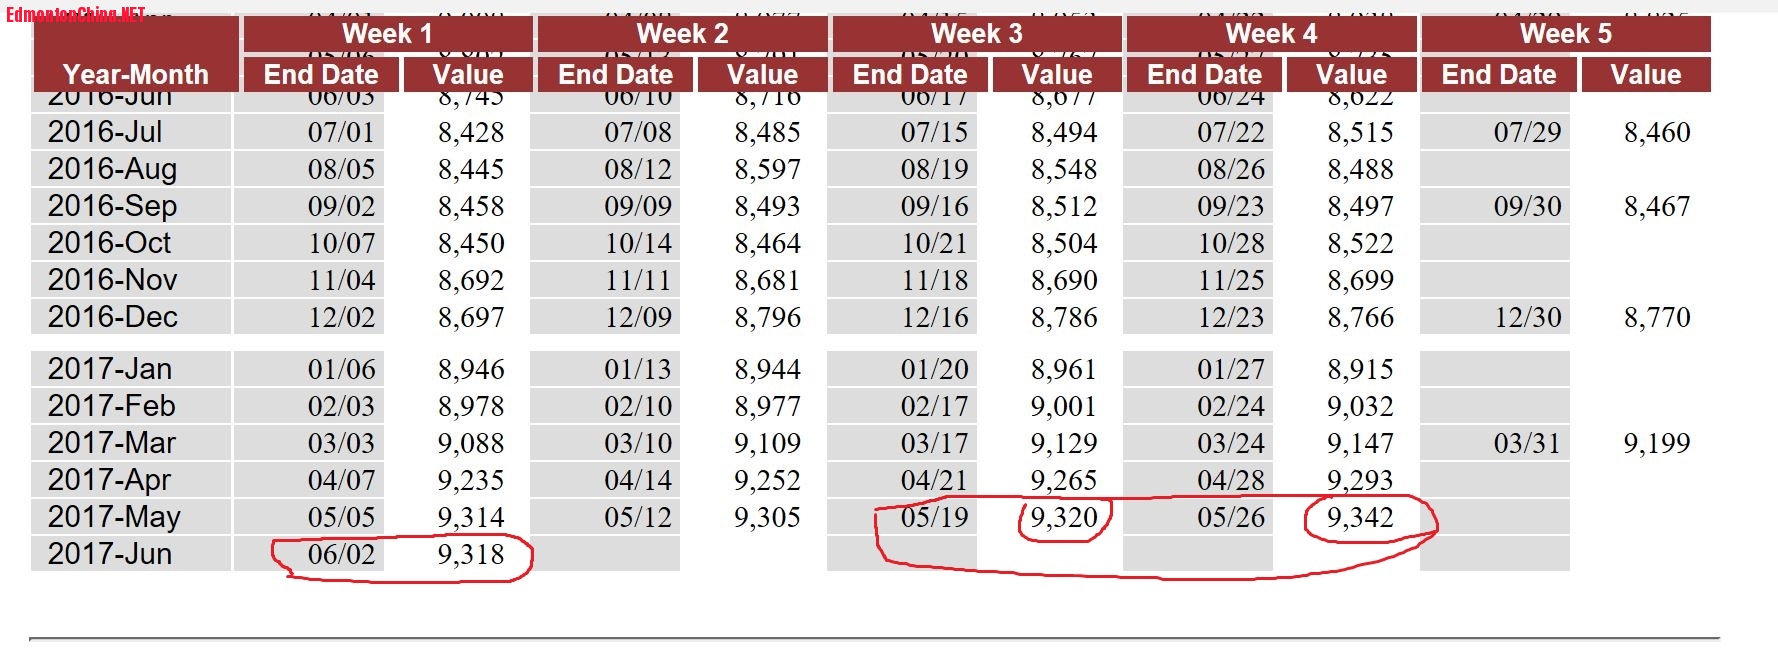Click the Value header under Week 4
This screenshot has width=1778, height=652.
point(1351,74)
